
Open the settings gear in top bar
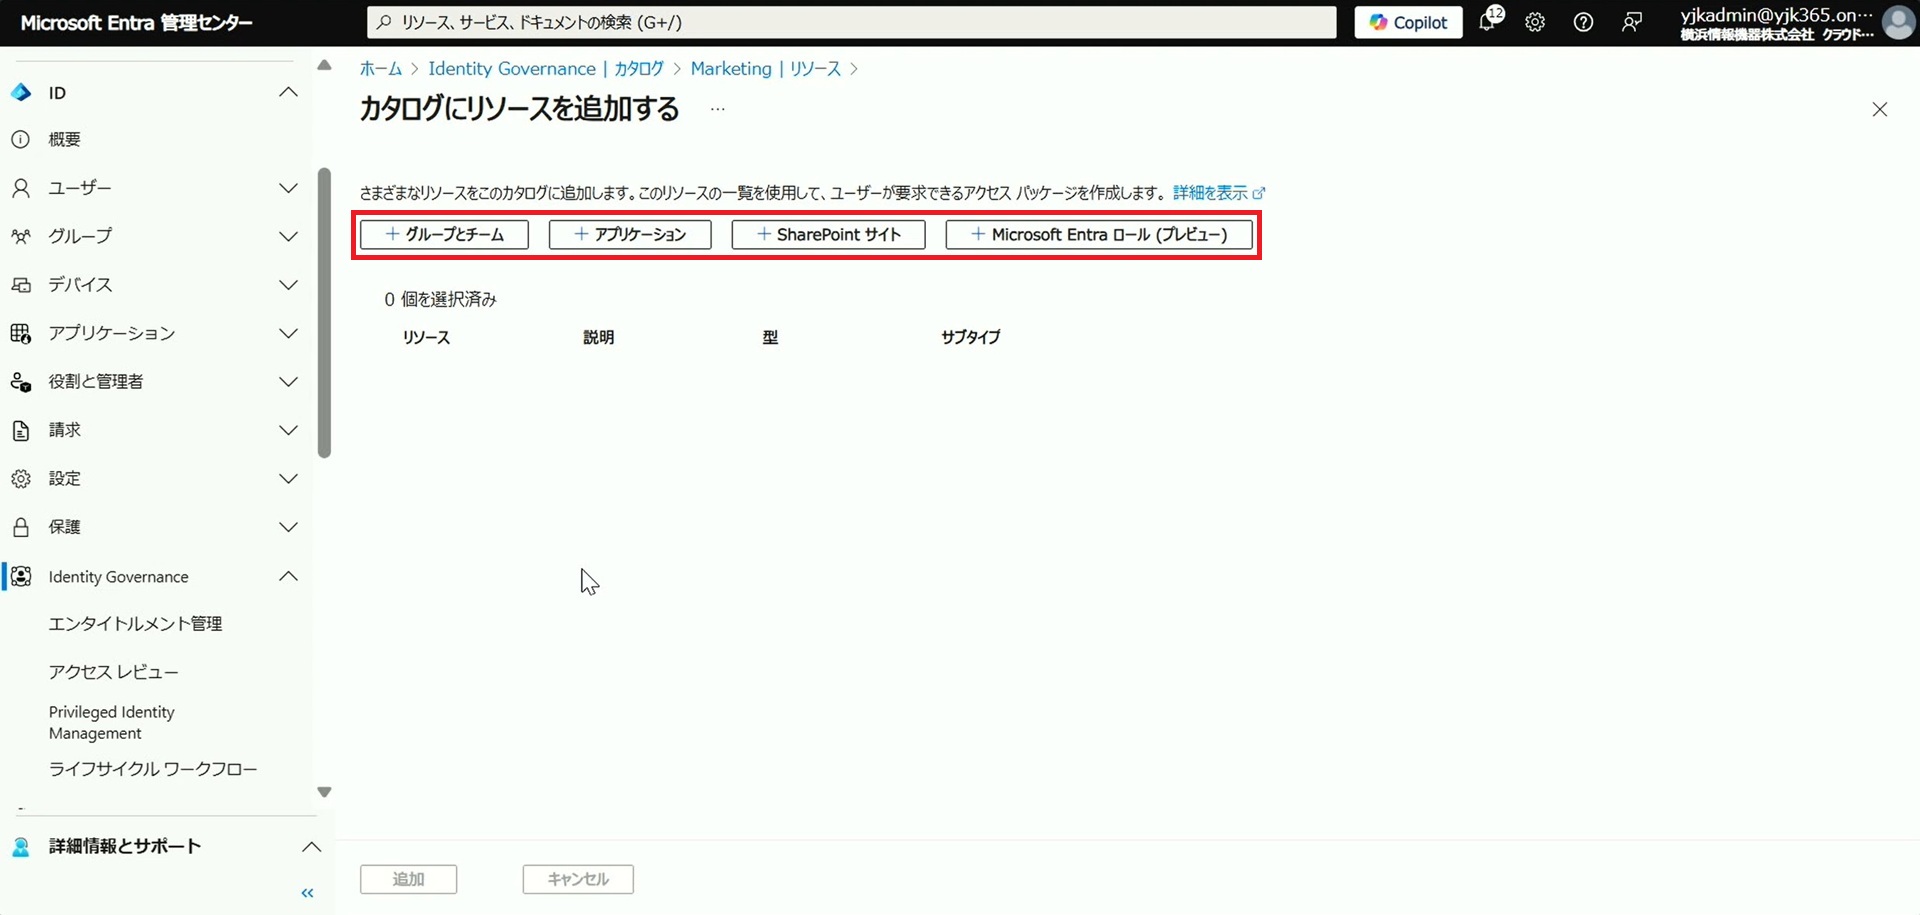tap(1535, 22)
